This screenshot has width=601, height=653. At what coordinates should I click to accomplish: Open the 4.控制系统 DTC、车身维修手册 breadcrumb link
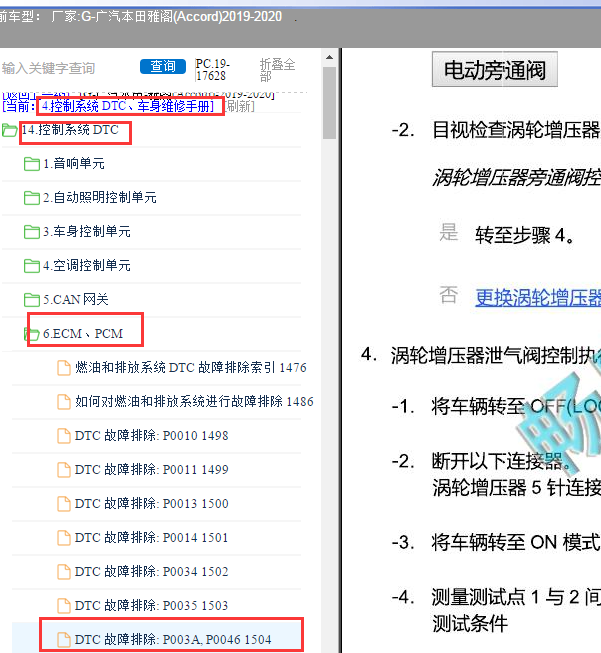[128, 106]
